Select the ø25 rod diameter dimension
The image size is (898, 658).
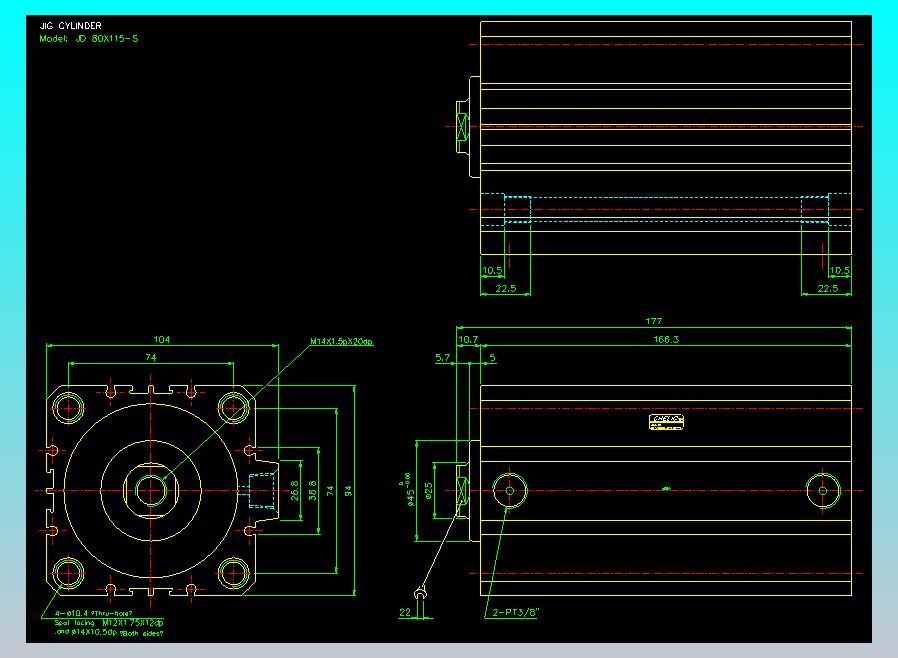click(x=428, y=490)
